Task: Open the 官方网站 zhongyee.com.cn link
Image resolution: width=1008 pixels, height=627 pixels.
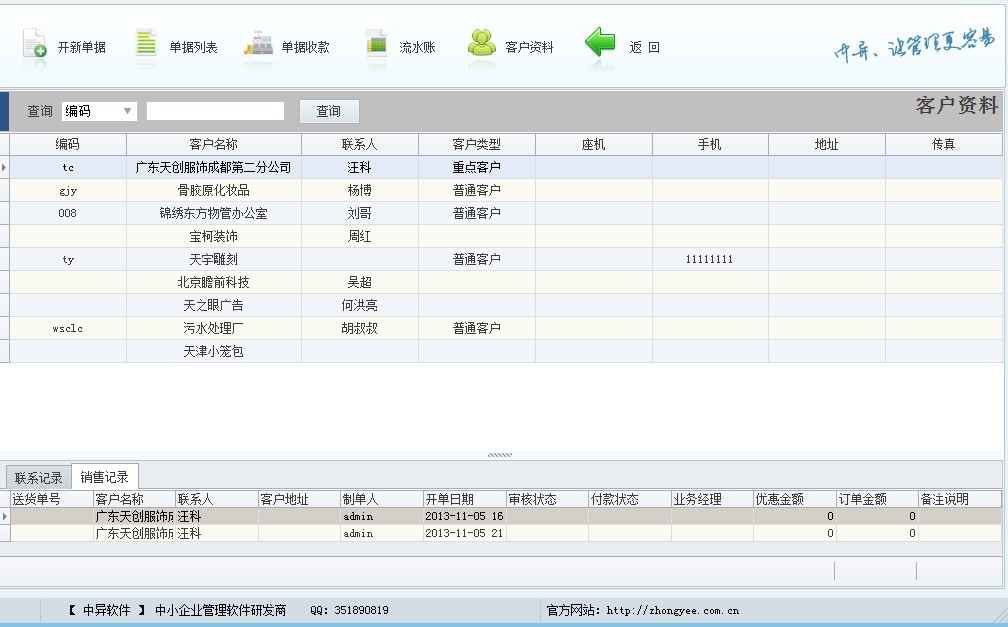Action: click(x=671, y=610)
